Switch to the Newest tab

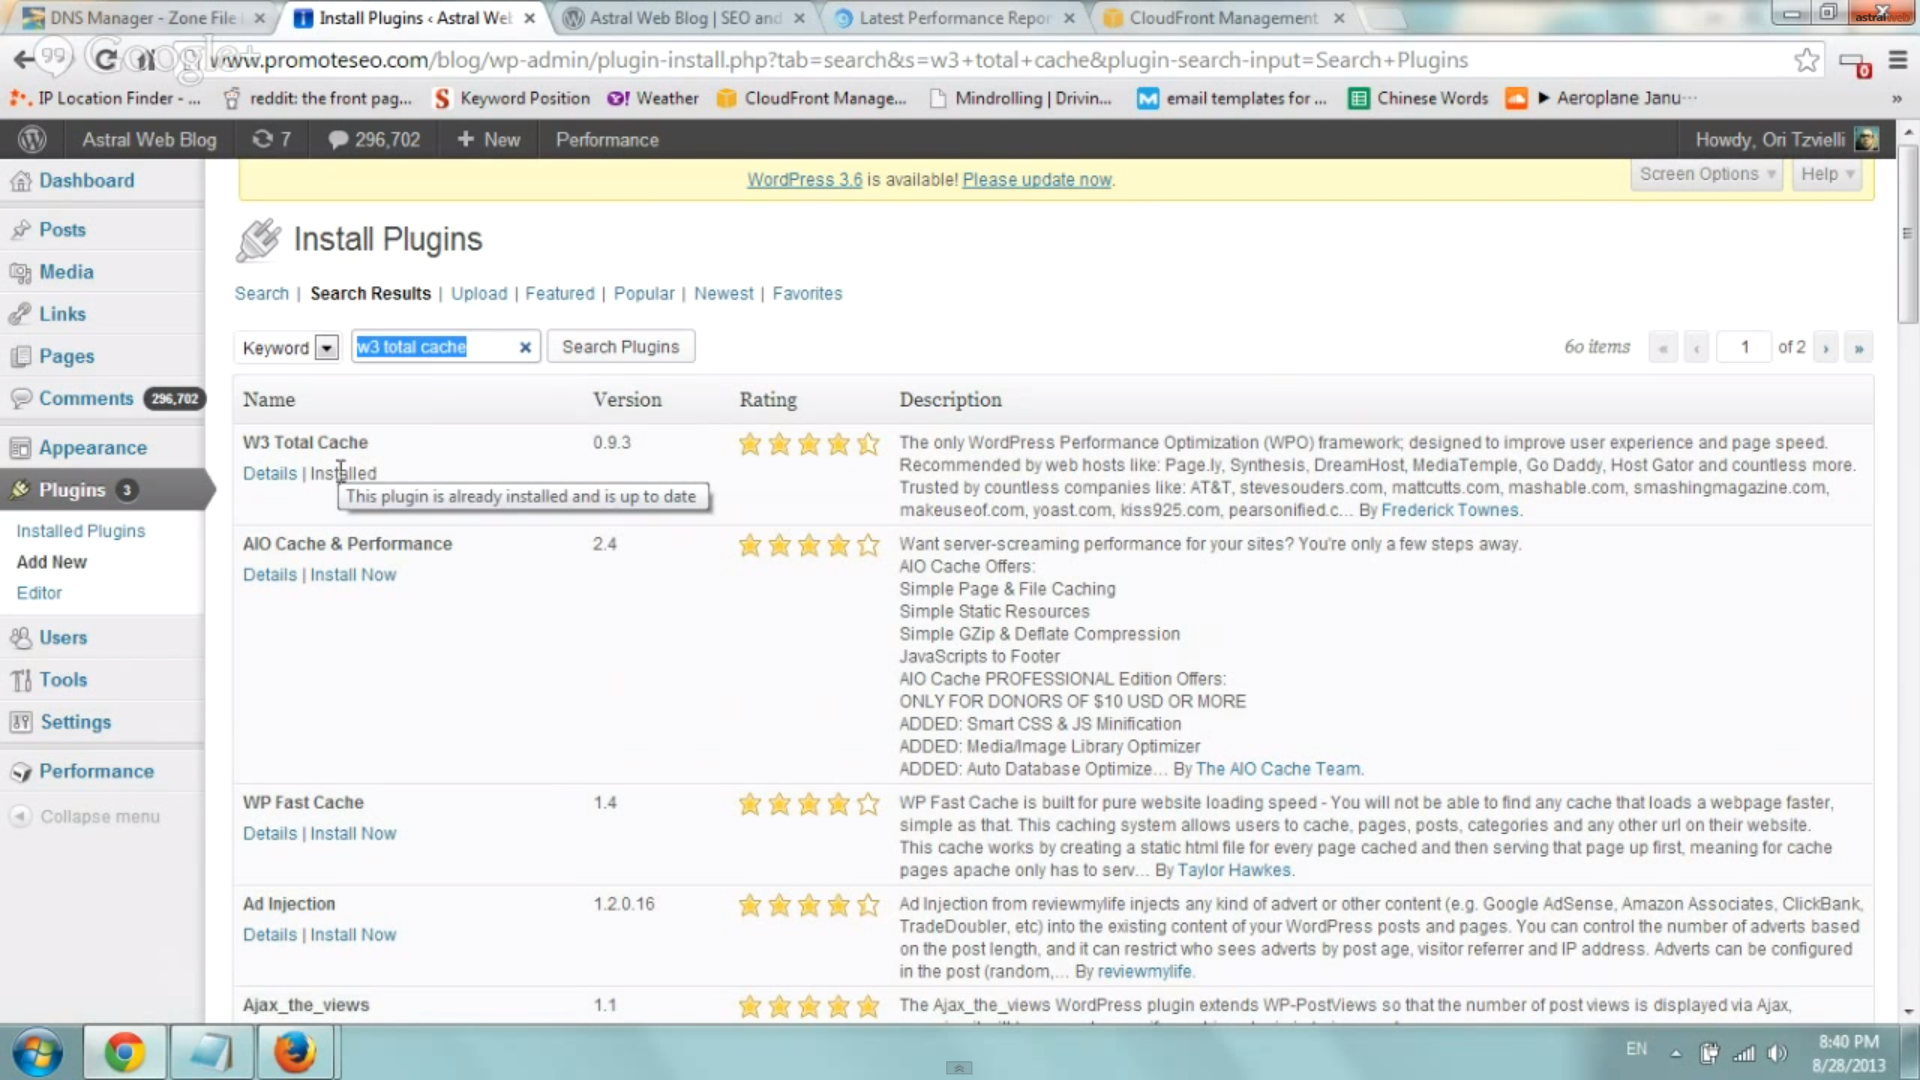(724, 293)
